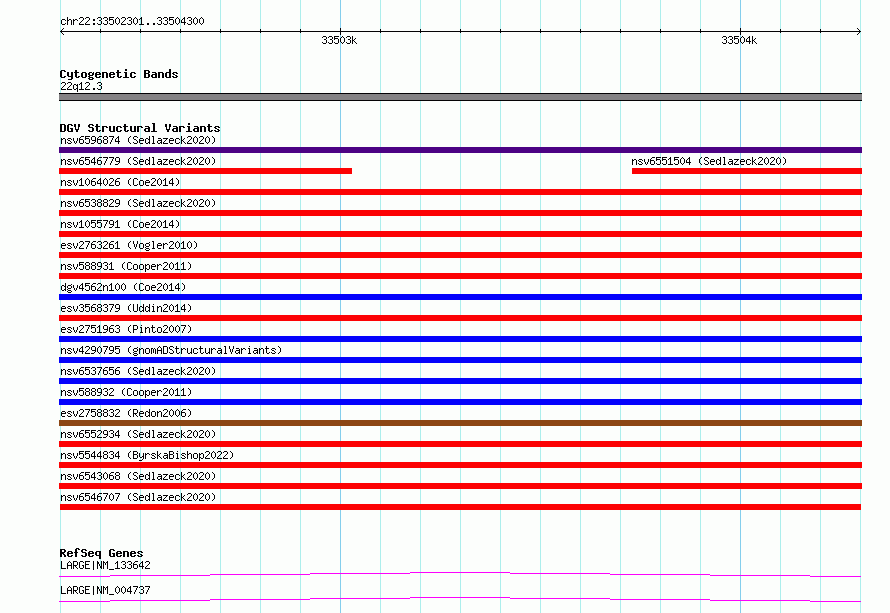The width and height of the screenshot is (890, 613).
Task: Open the esv2758832 (Redon2006) label
Action: (126, 413)
